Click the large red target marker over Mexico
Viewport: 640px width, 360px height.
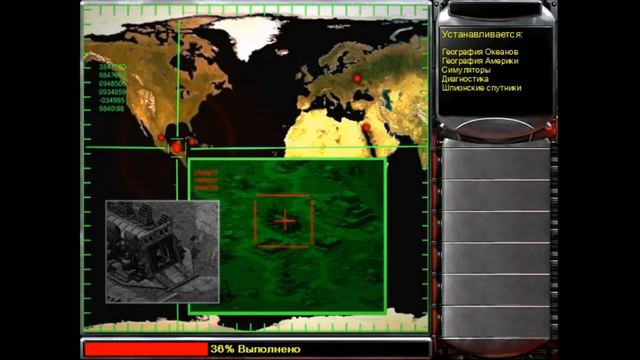tap(177, 147)
